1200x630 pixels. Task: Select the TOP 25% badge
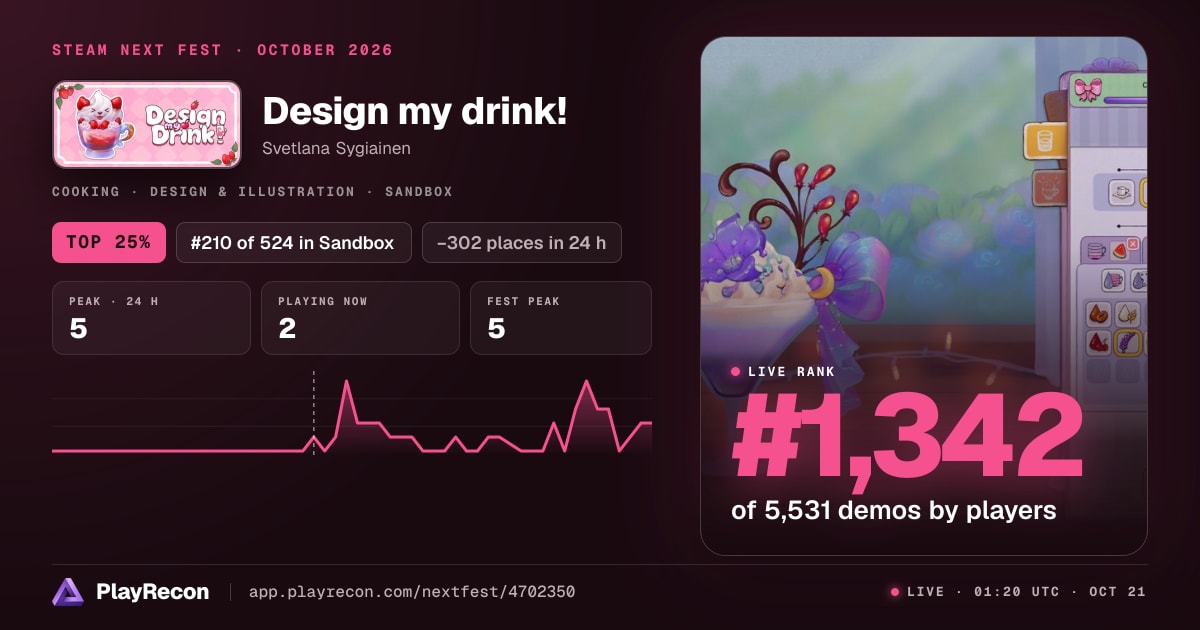pyautogui.click(x=109, y=243)
